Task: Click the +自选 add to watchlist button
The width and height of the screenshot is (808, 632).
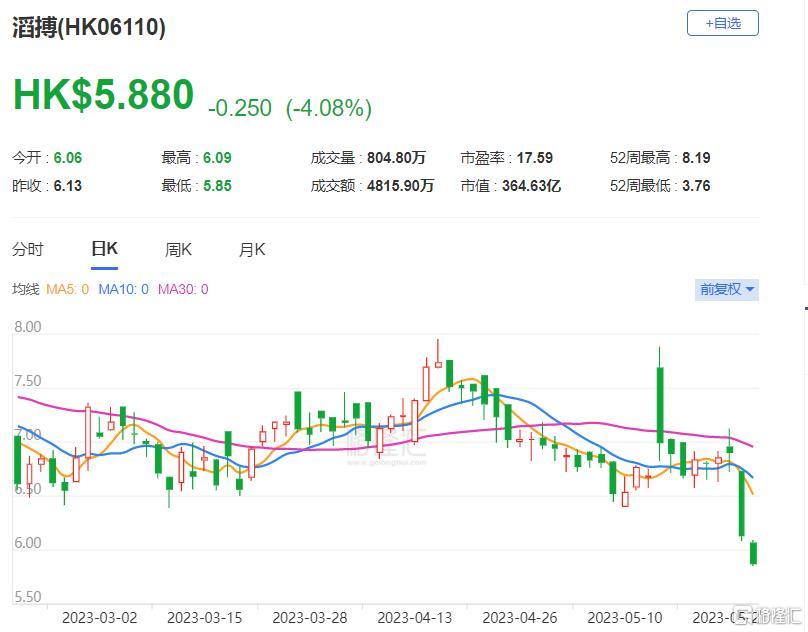Action: [722, 23]
